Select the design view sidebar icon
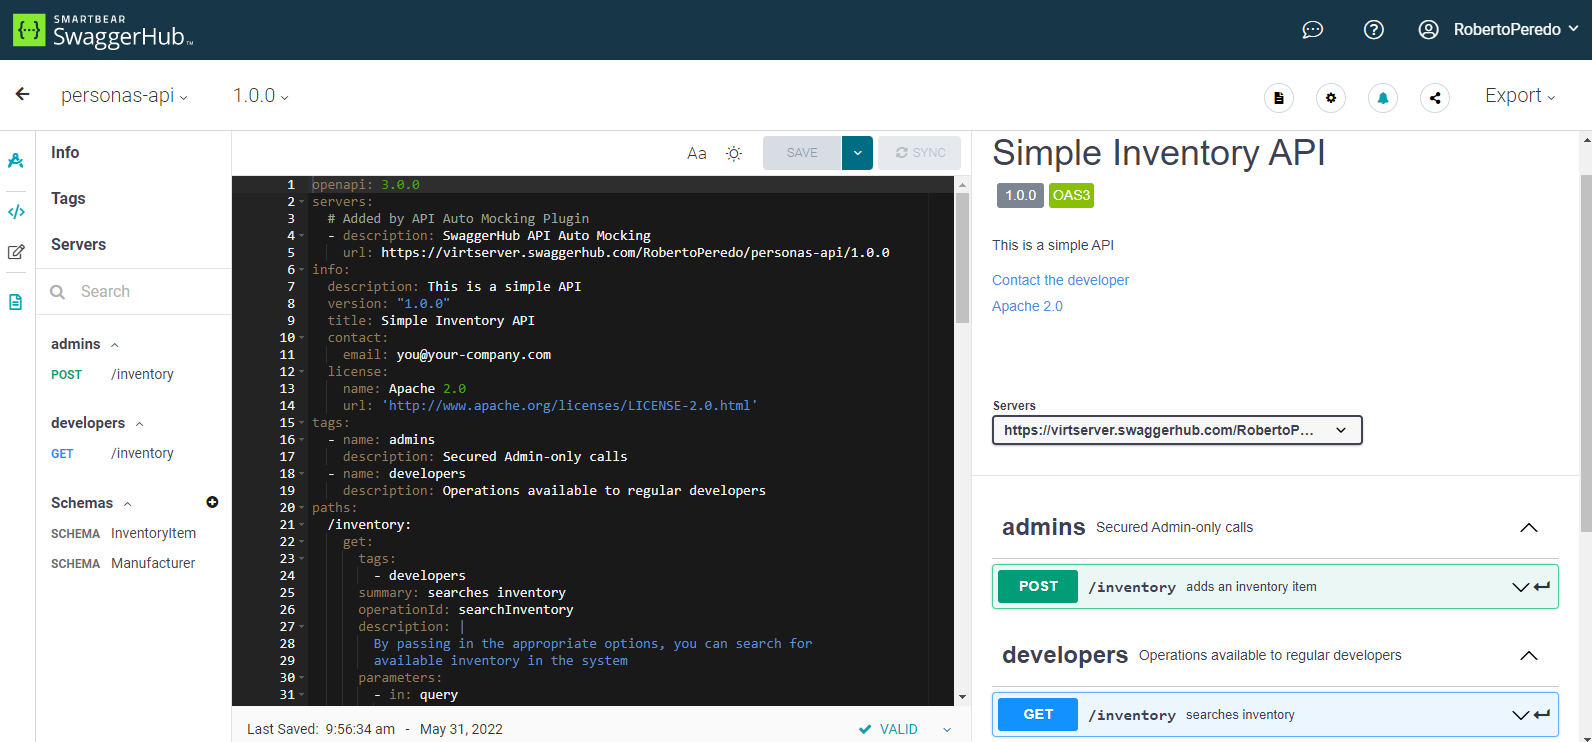 click(x=16, y=161)
